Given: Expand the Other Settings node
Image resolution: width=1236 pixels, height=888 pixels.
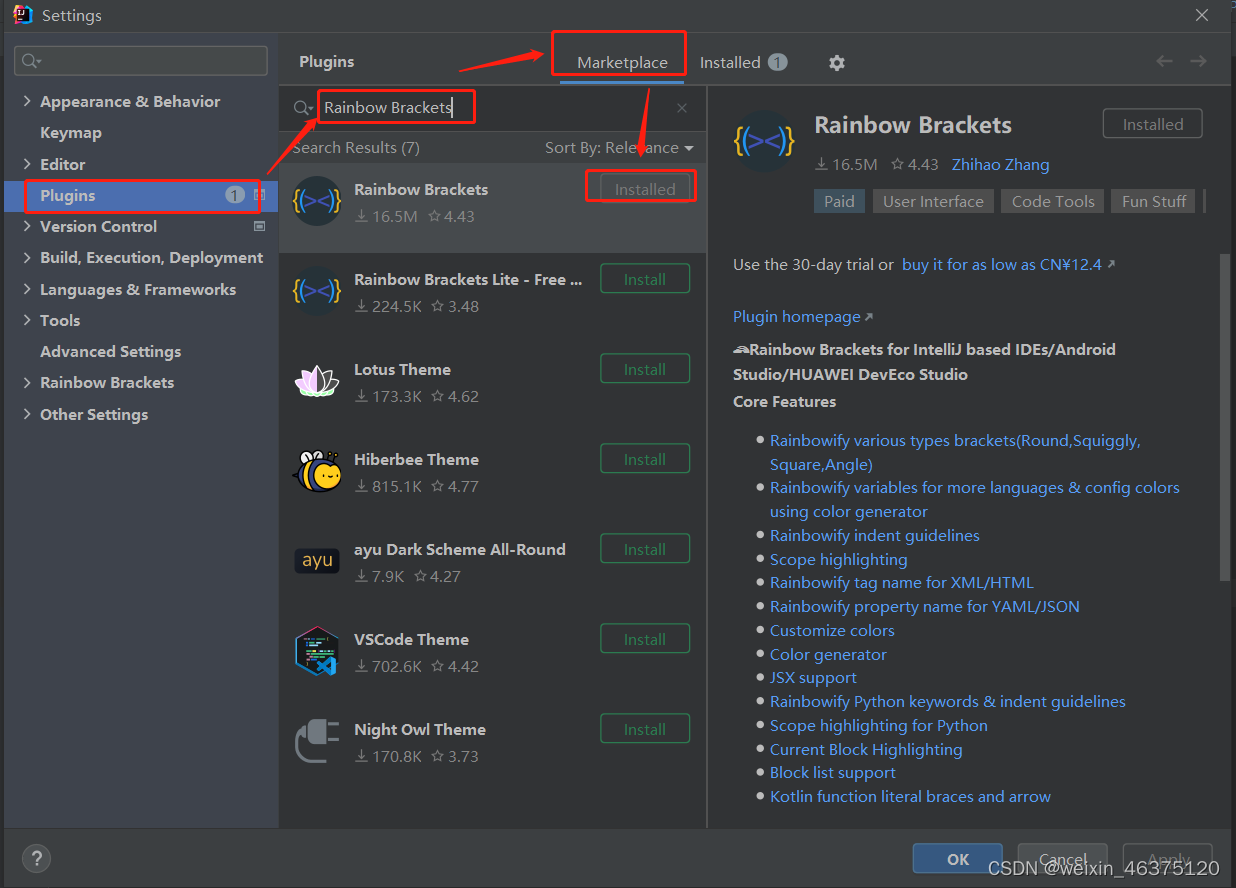Looking at the screenshot, I should [x=26, y=415].
